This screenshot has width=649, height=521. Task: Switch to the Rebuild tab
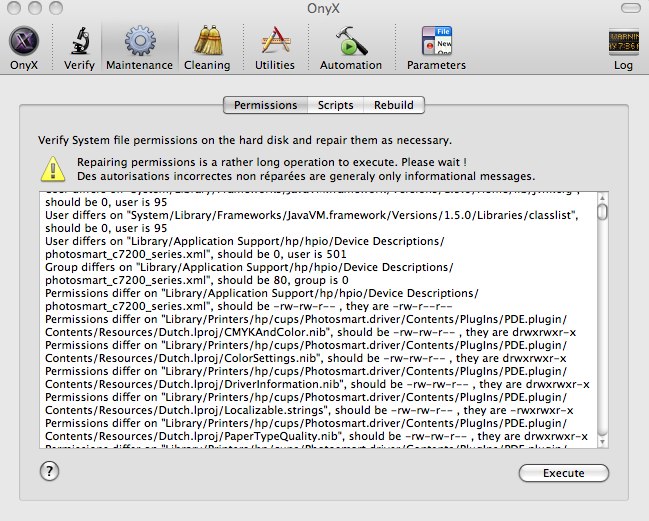pos(394,105)
